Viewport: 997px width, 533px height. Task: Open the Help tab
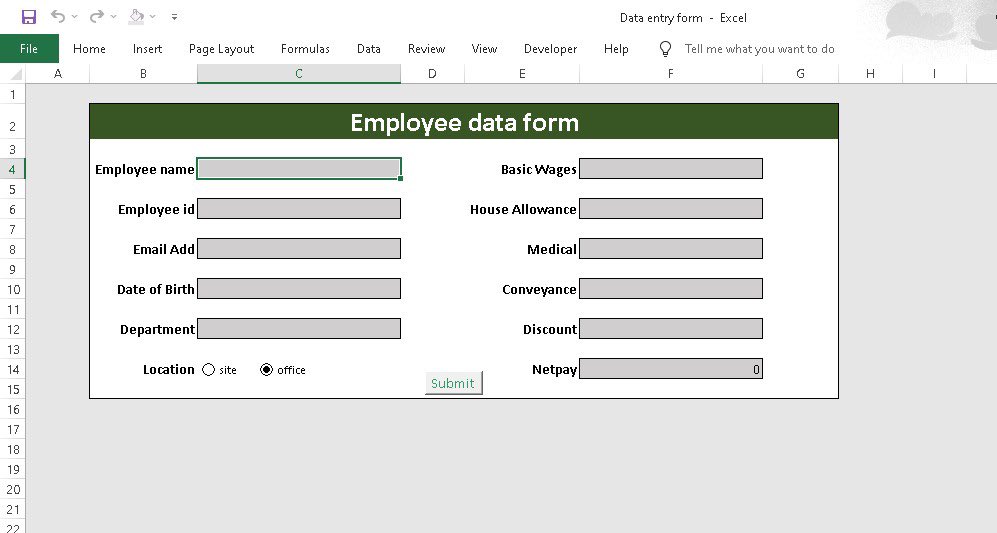(x=616, y=49)
